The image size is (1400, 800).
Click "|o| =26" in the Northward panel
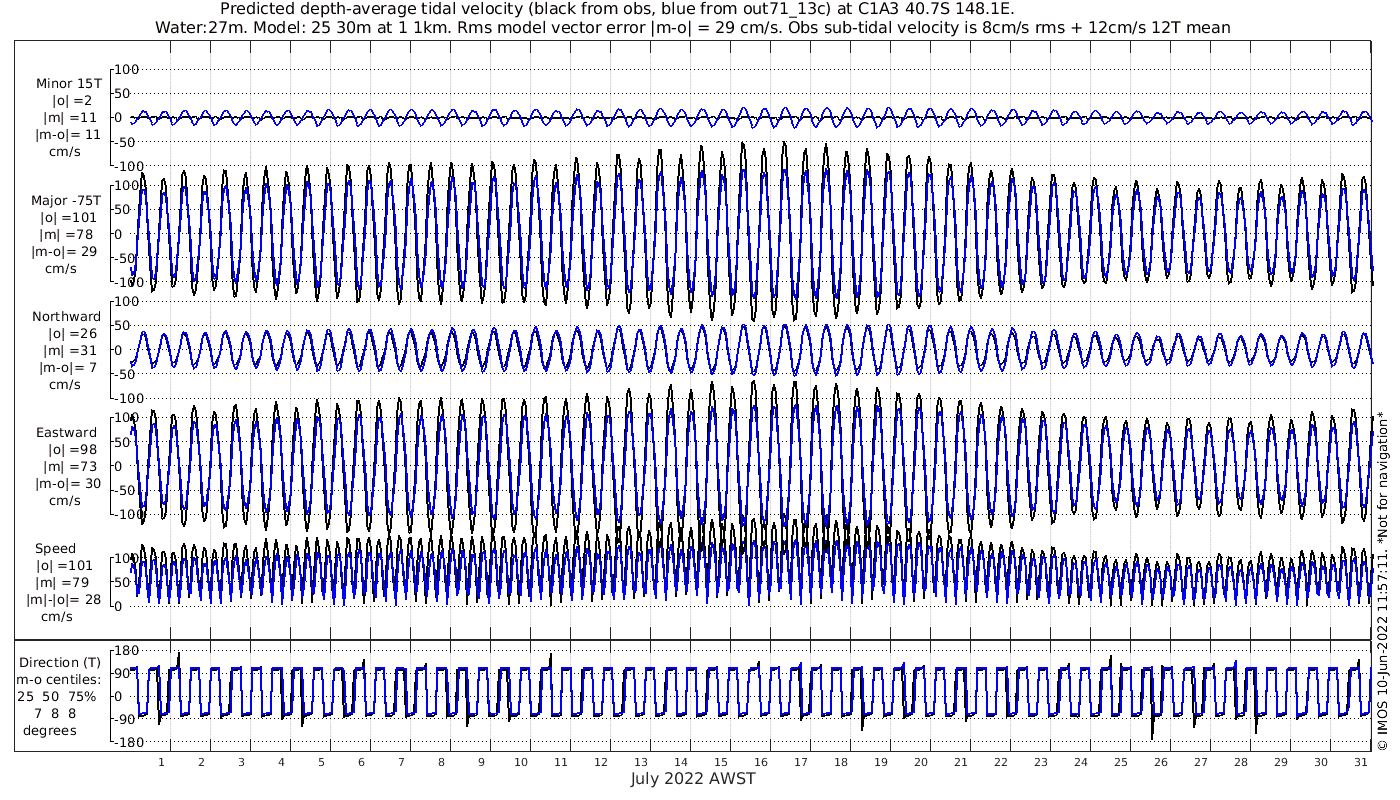click(70, 334)
